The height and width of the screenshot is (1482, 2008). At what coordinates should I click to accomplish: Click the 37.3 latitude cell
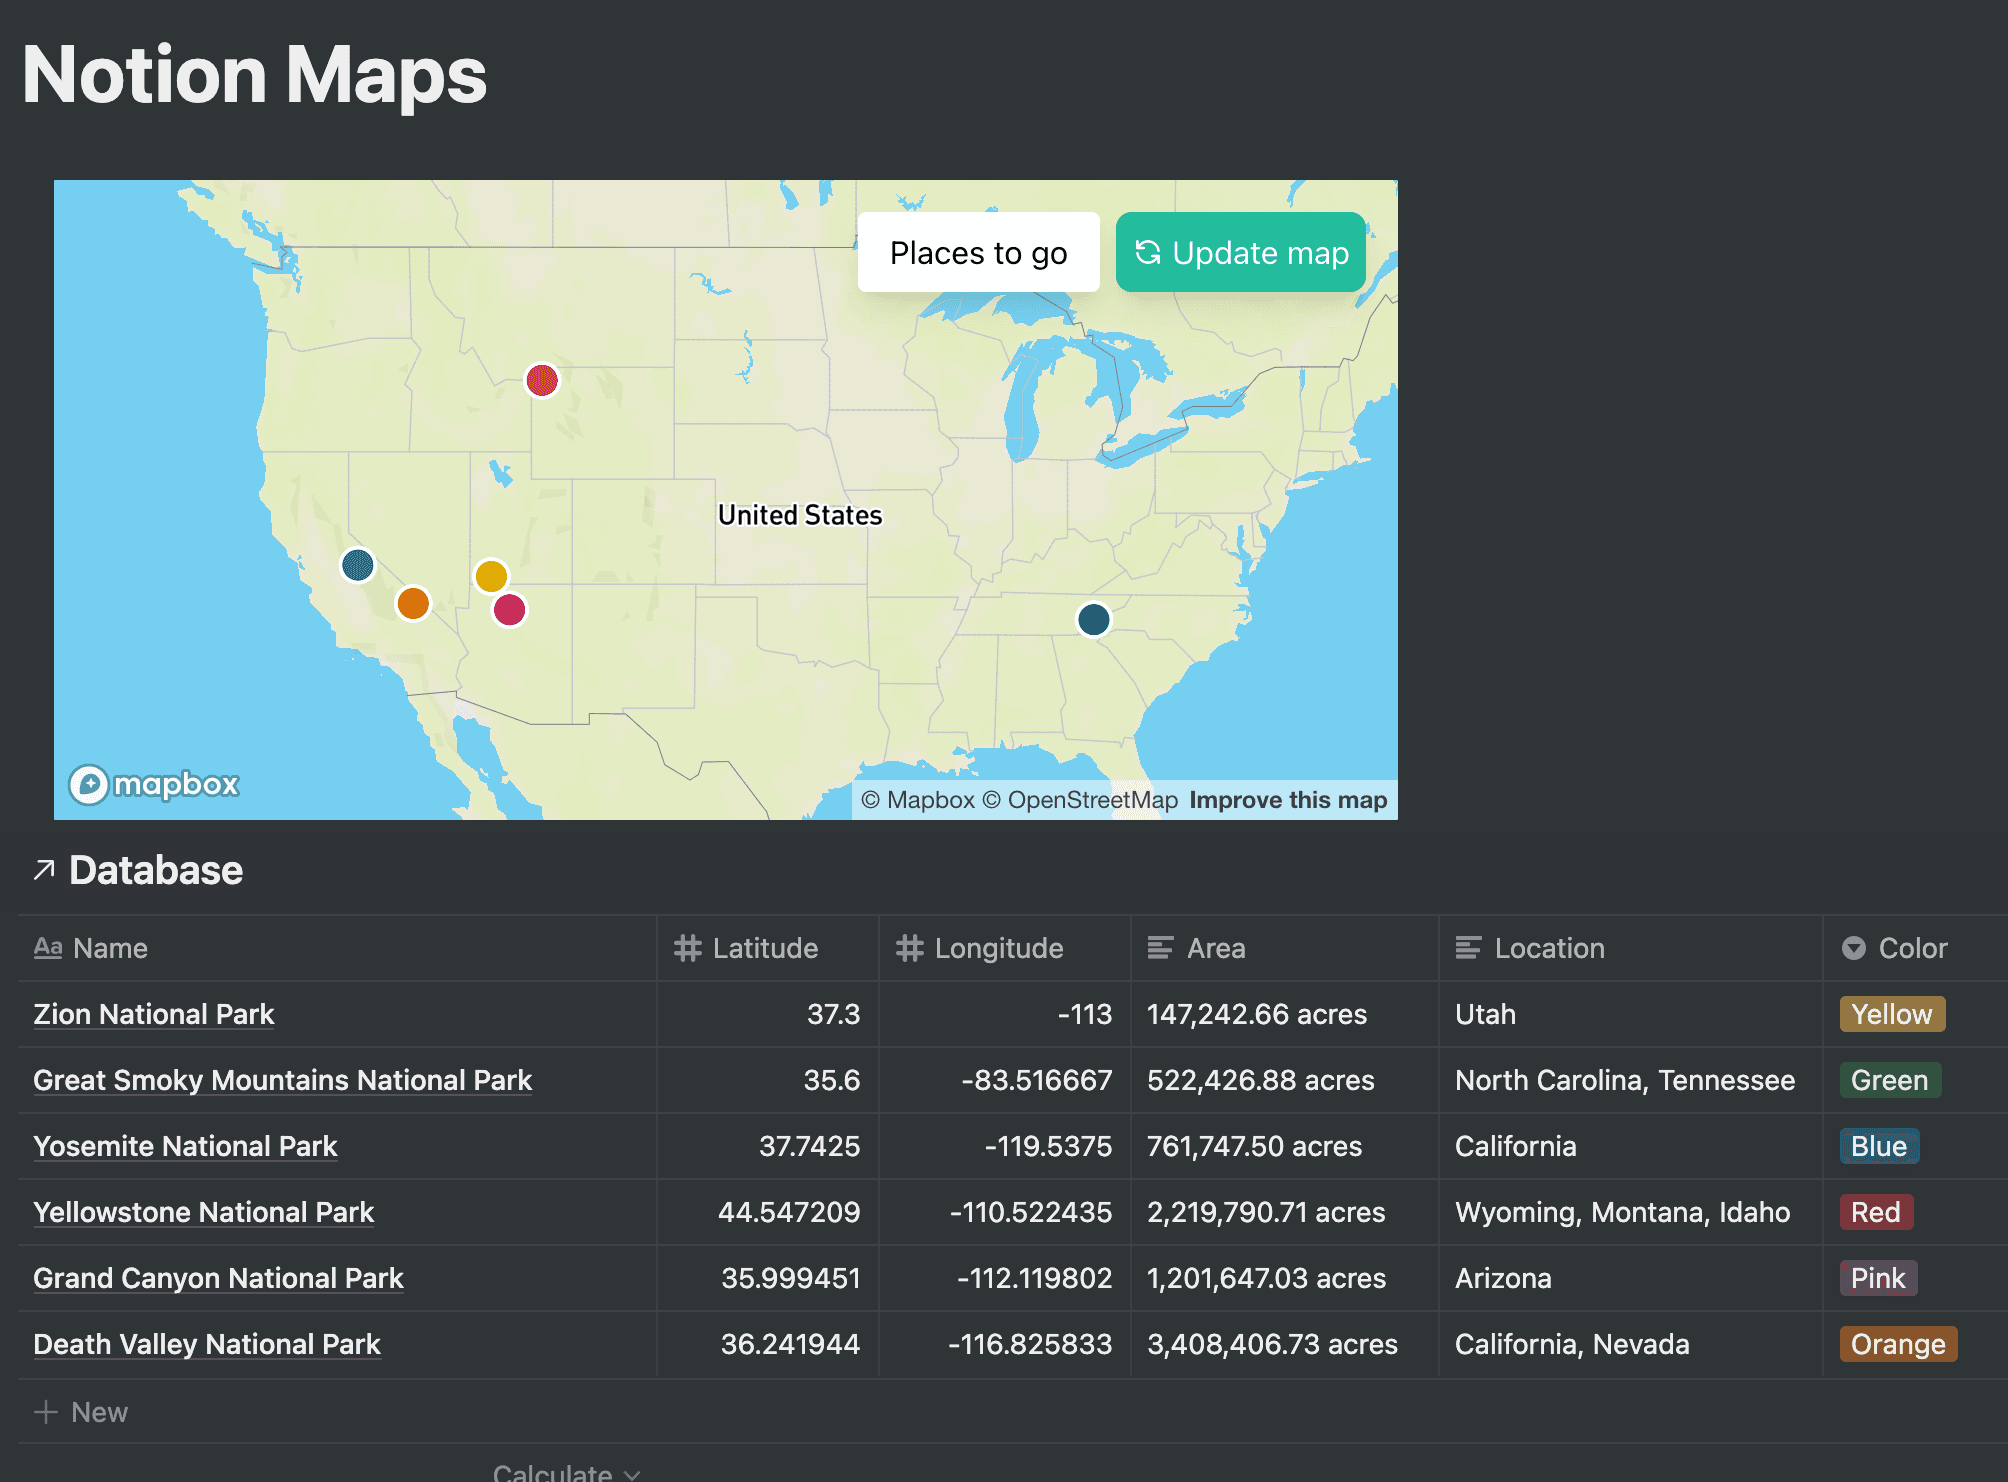(x=768, y=1014)
